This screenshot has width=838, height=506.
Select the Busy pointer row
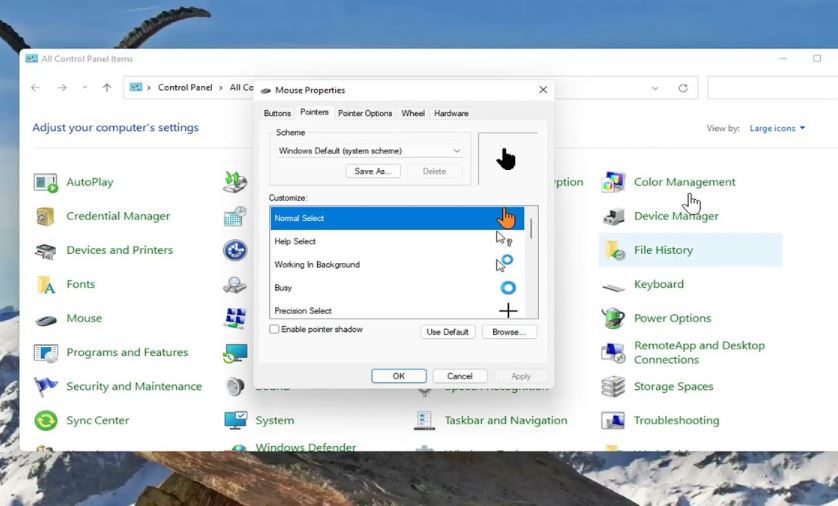[x=397, y=287]
